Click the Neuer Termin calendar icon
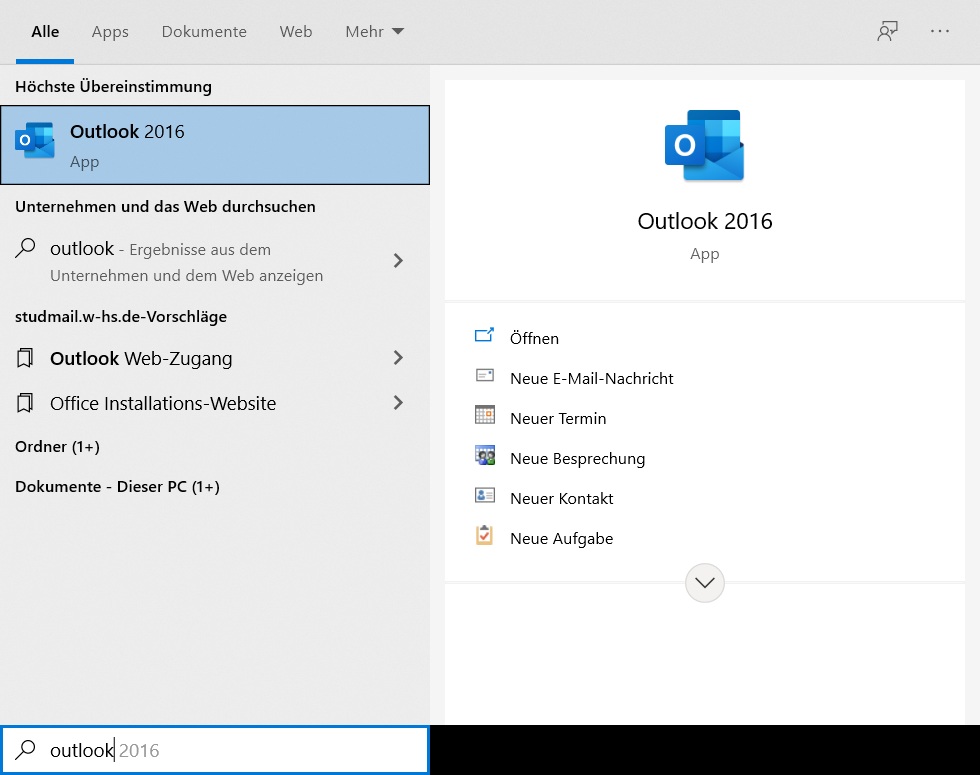980x775 pixels. [x=485, y=417]
